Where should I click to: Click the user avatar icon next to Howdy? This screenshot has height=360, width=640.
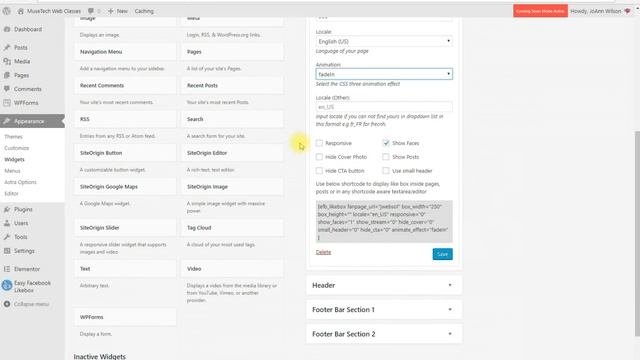tap(627, 11)
